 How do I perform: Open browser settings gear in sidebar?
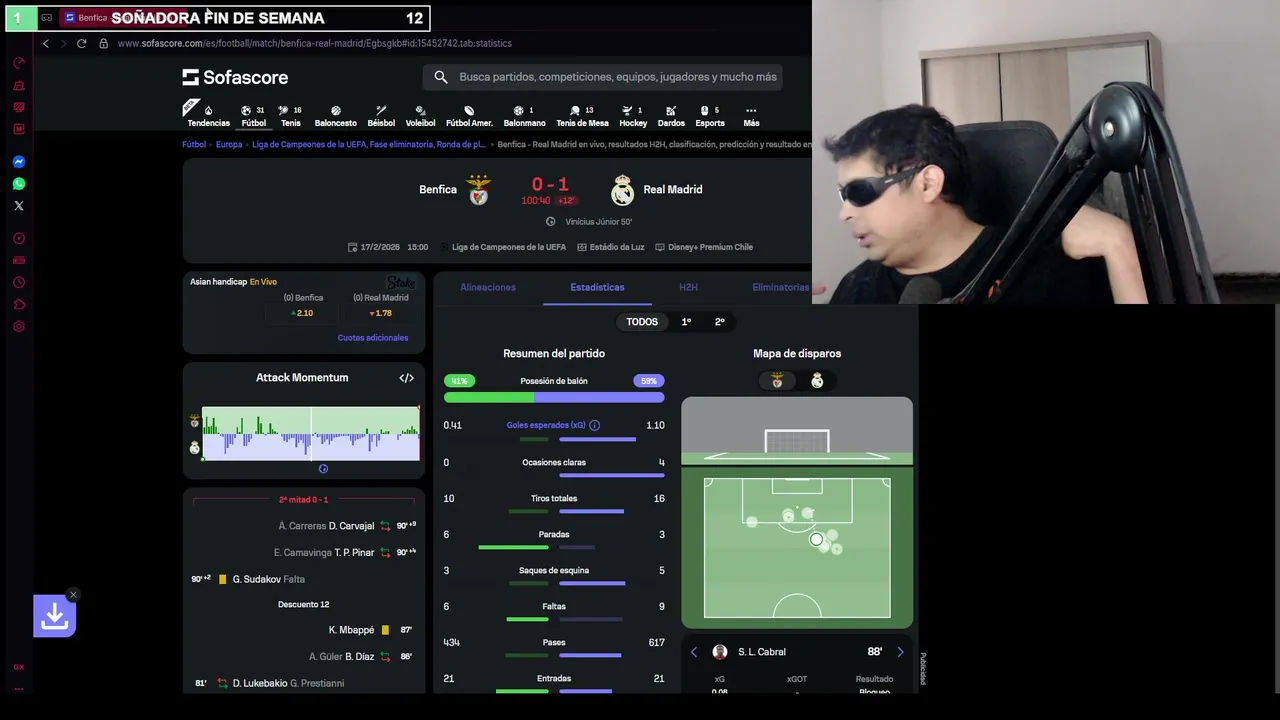[x=18, y=326]
